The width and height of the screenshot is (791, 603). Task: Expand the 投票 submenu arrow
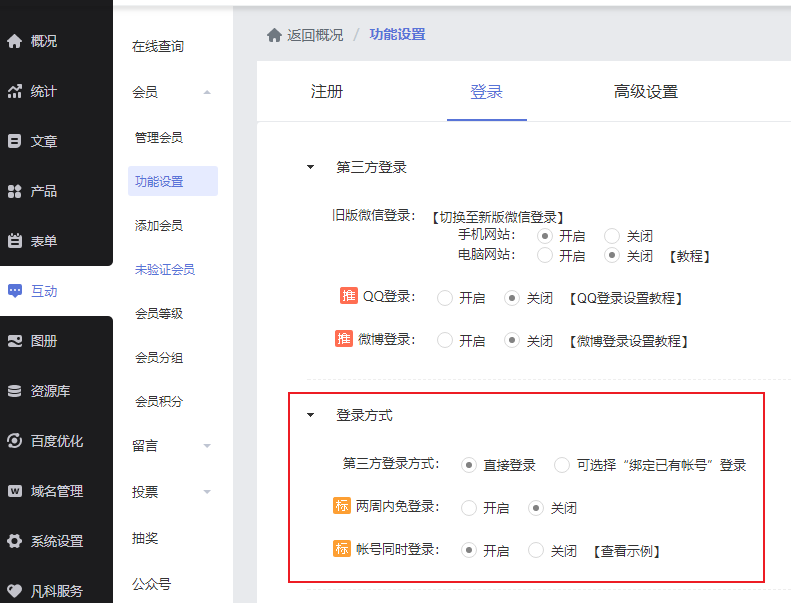(207, 491)
